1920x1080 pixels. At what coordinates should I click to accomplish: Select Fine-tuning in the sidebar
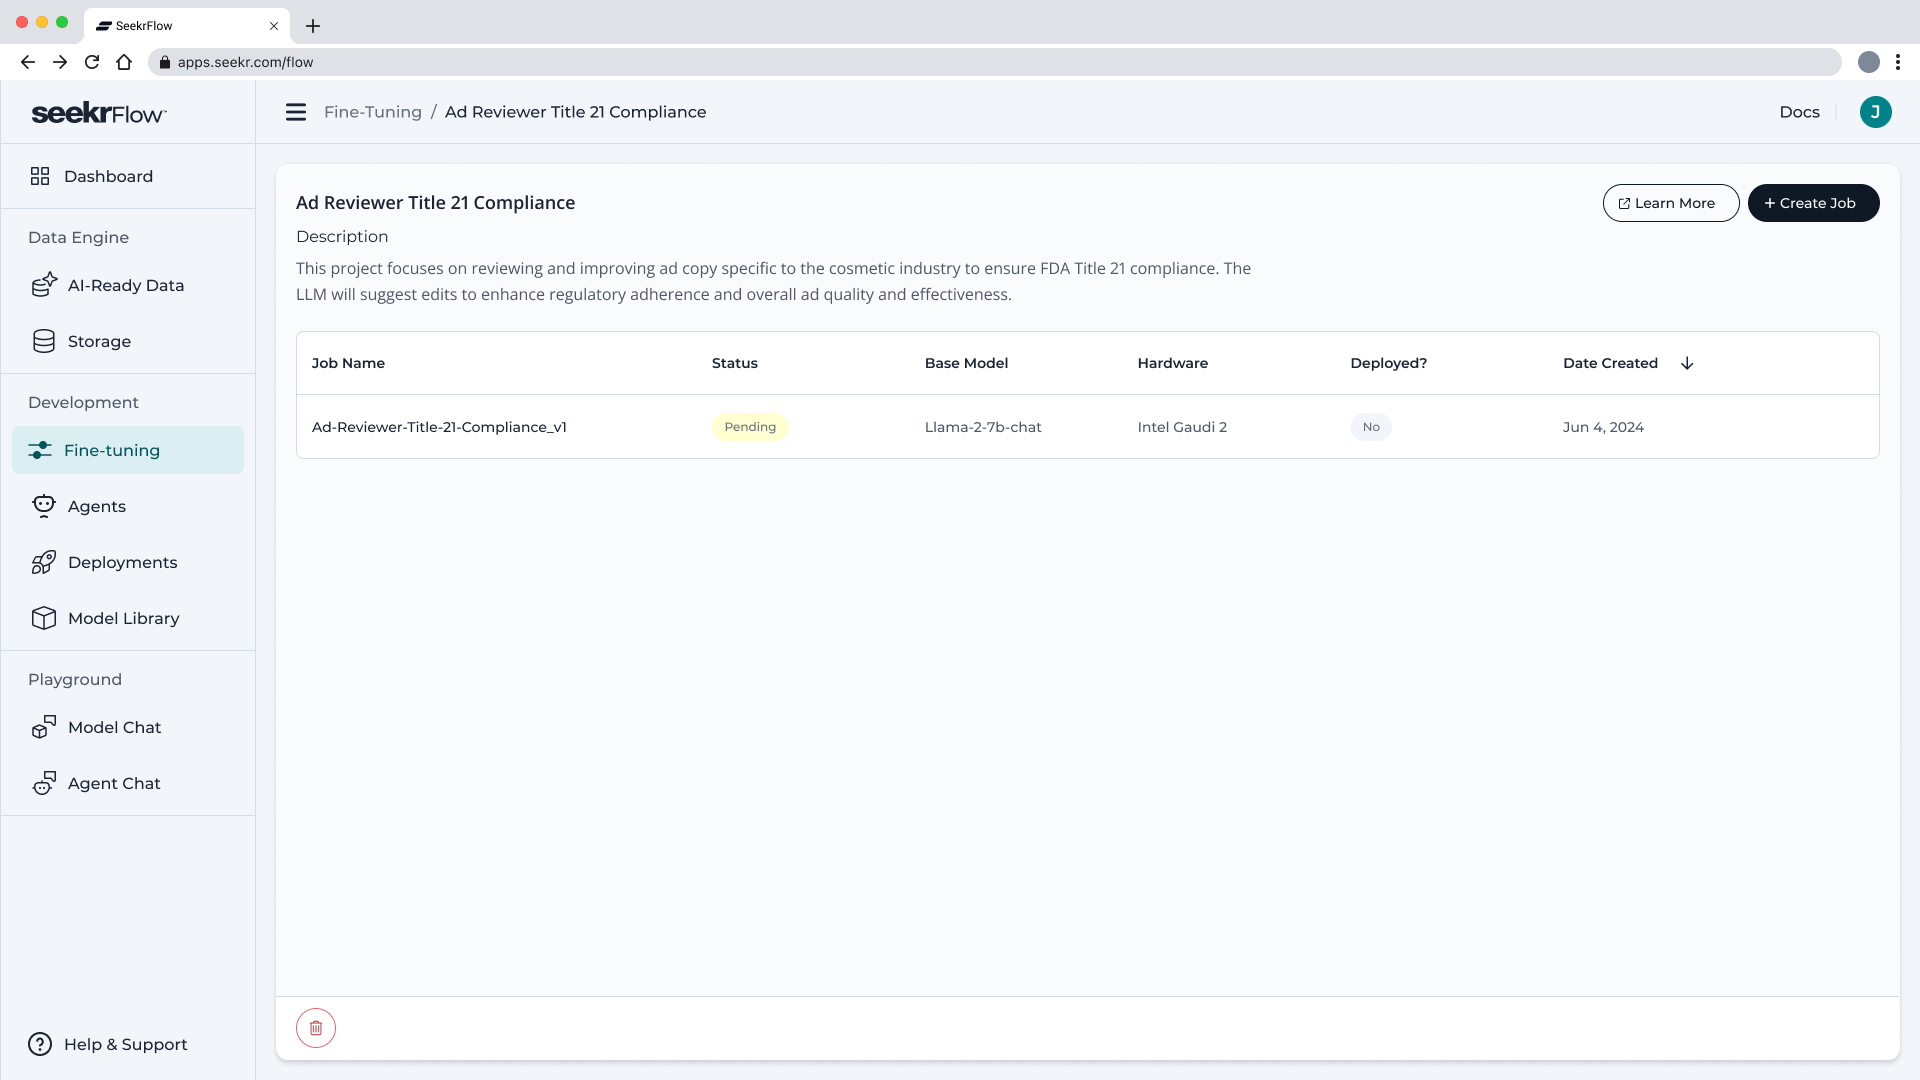pos(128,450)
